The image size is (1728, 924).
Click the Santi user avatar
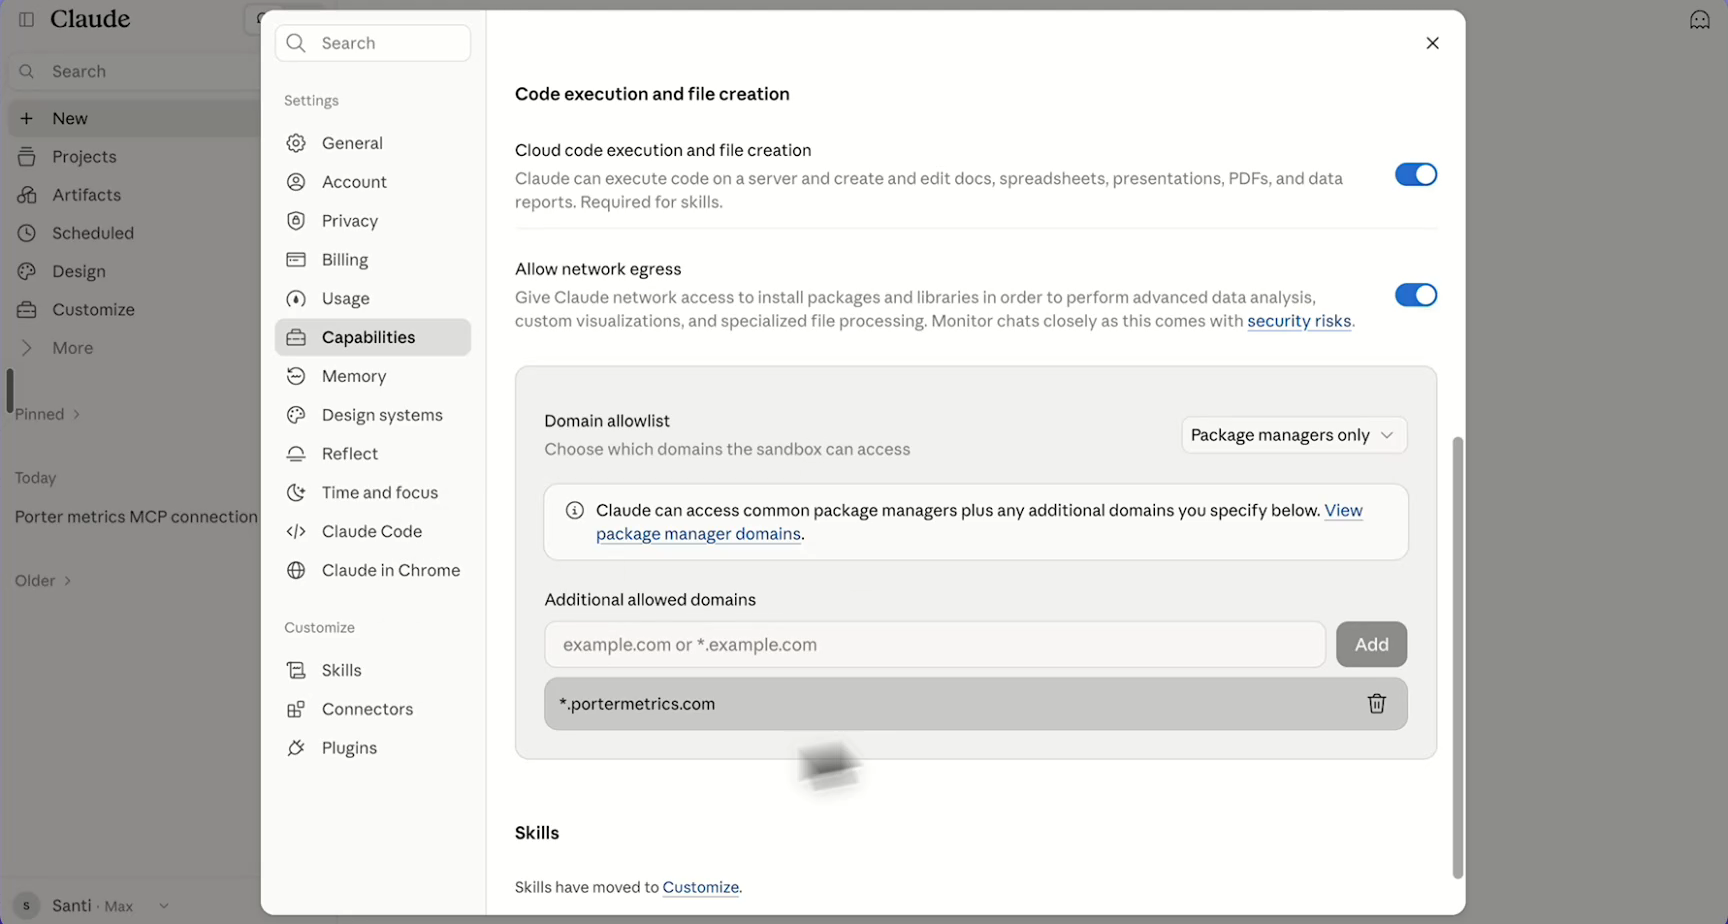(x=26, y=906)
